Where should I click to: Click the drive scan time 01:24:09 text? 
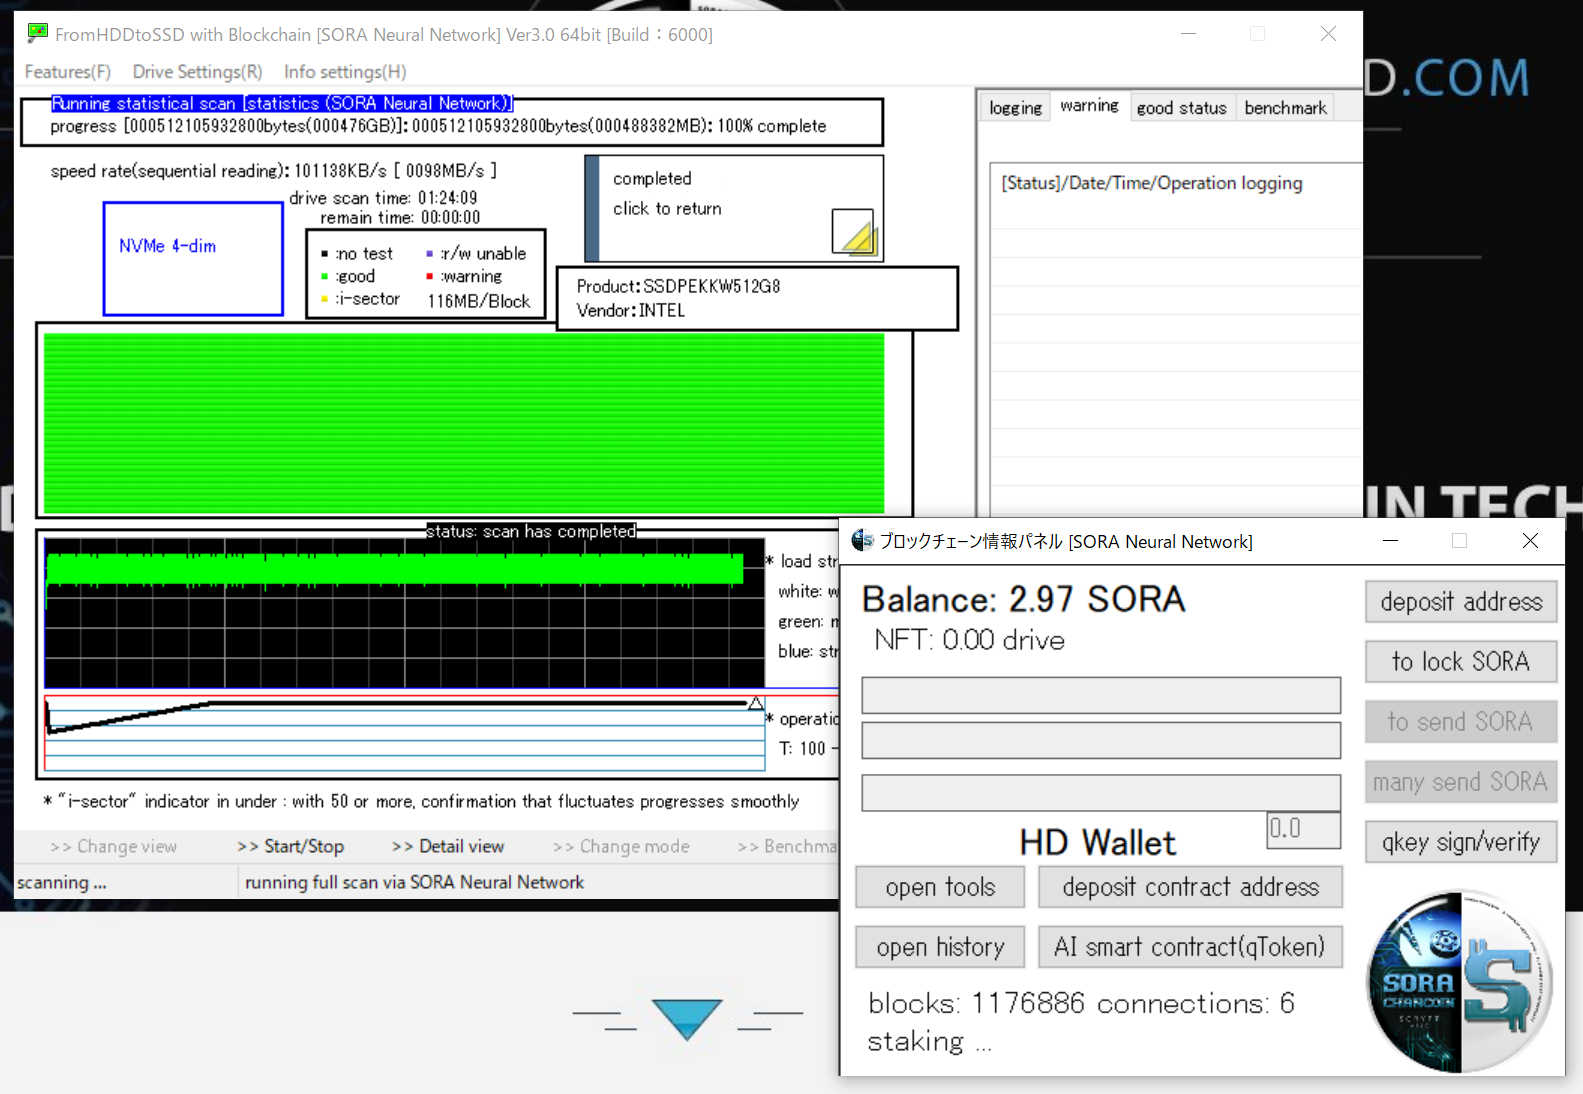click(383, 198)
